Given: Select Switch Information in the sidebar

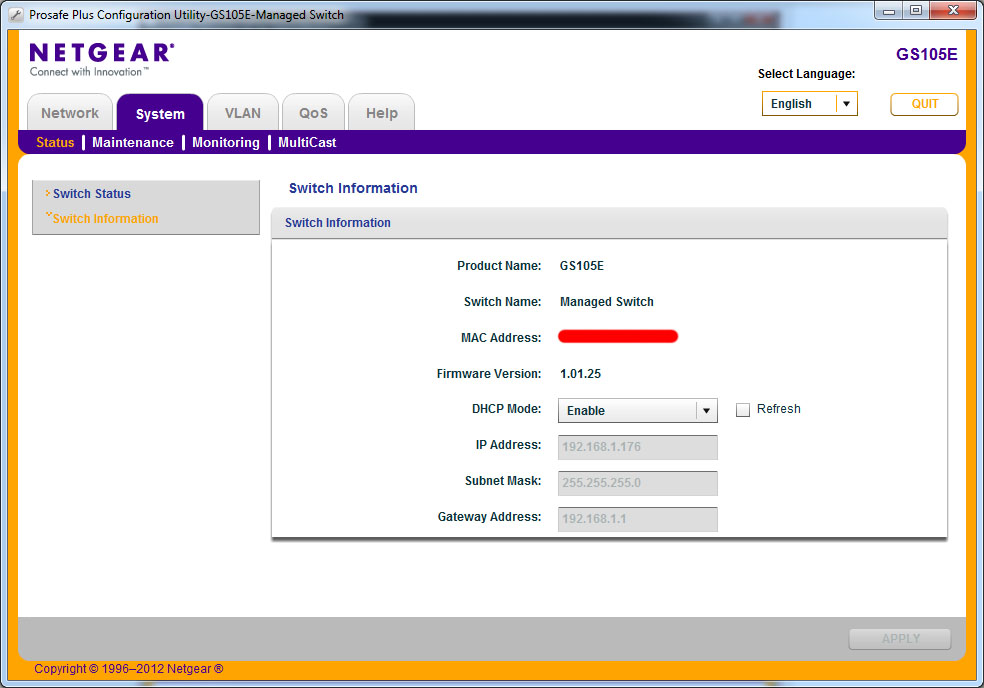Looking at the screenshot, I should 105,218.
